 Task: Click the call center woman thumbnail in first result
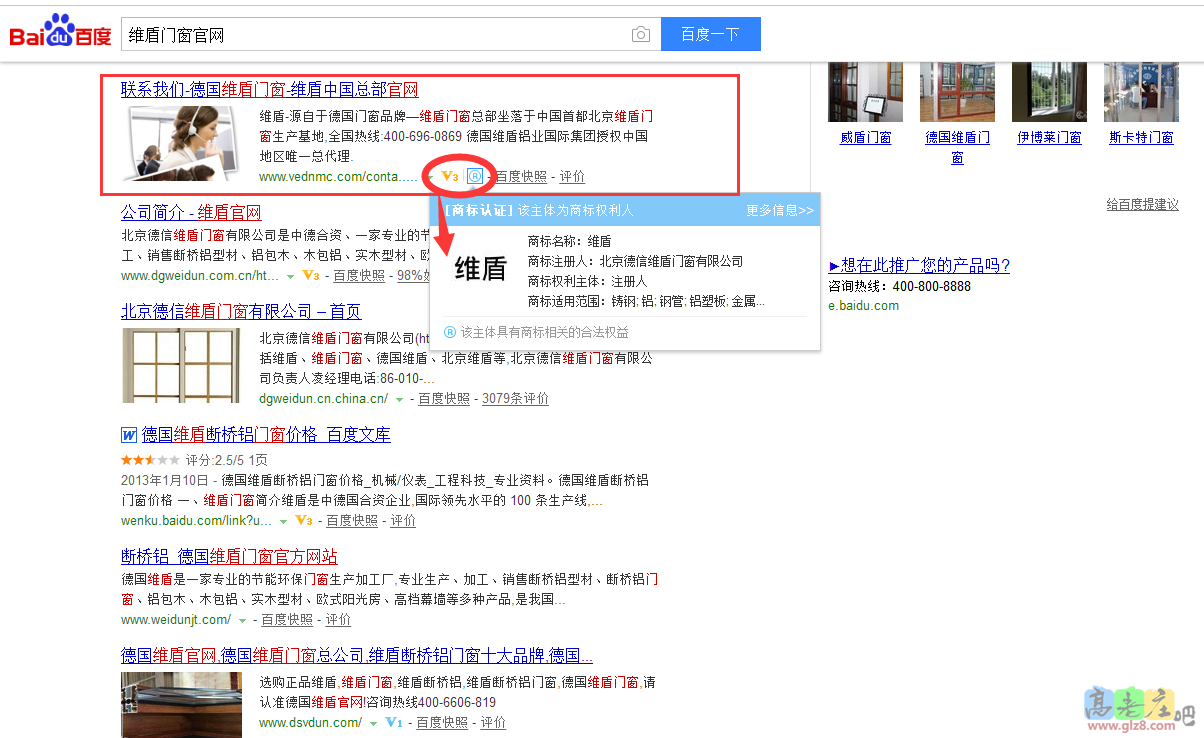point(180,142)
